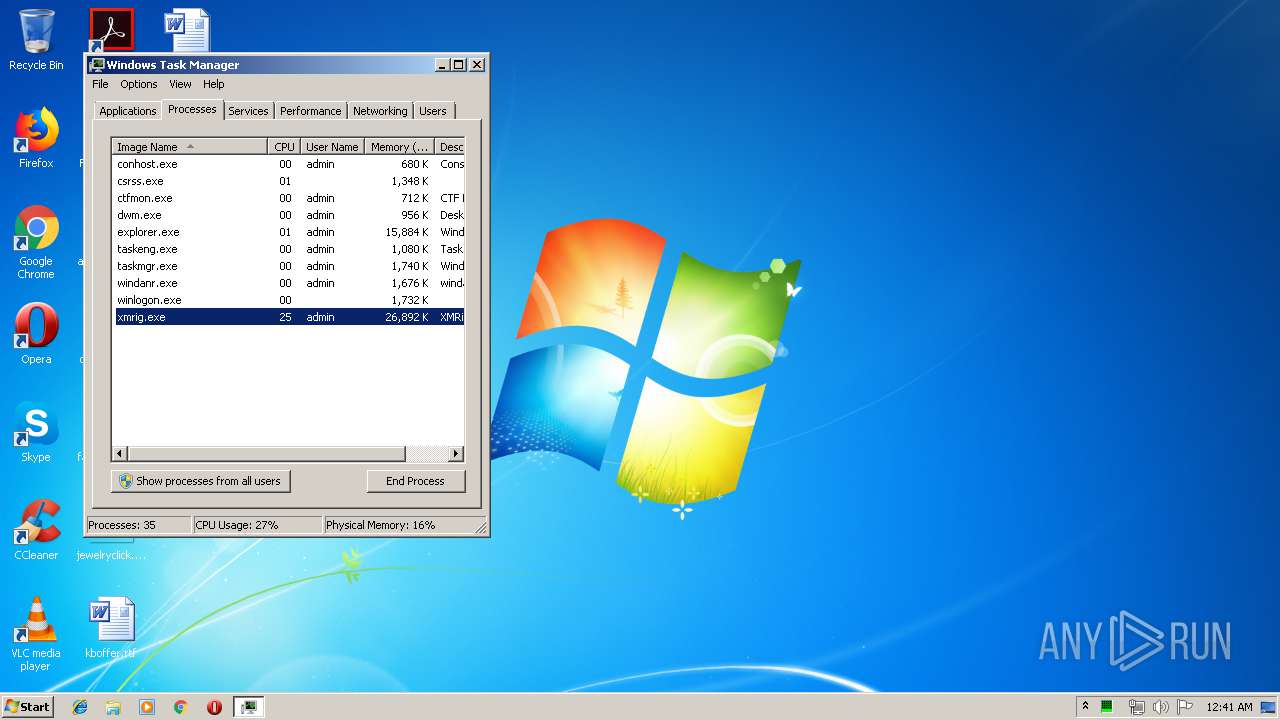Select the explorer.exe process row

(x=288, y=232)
